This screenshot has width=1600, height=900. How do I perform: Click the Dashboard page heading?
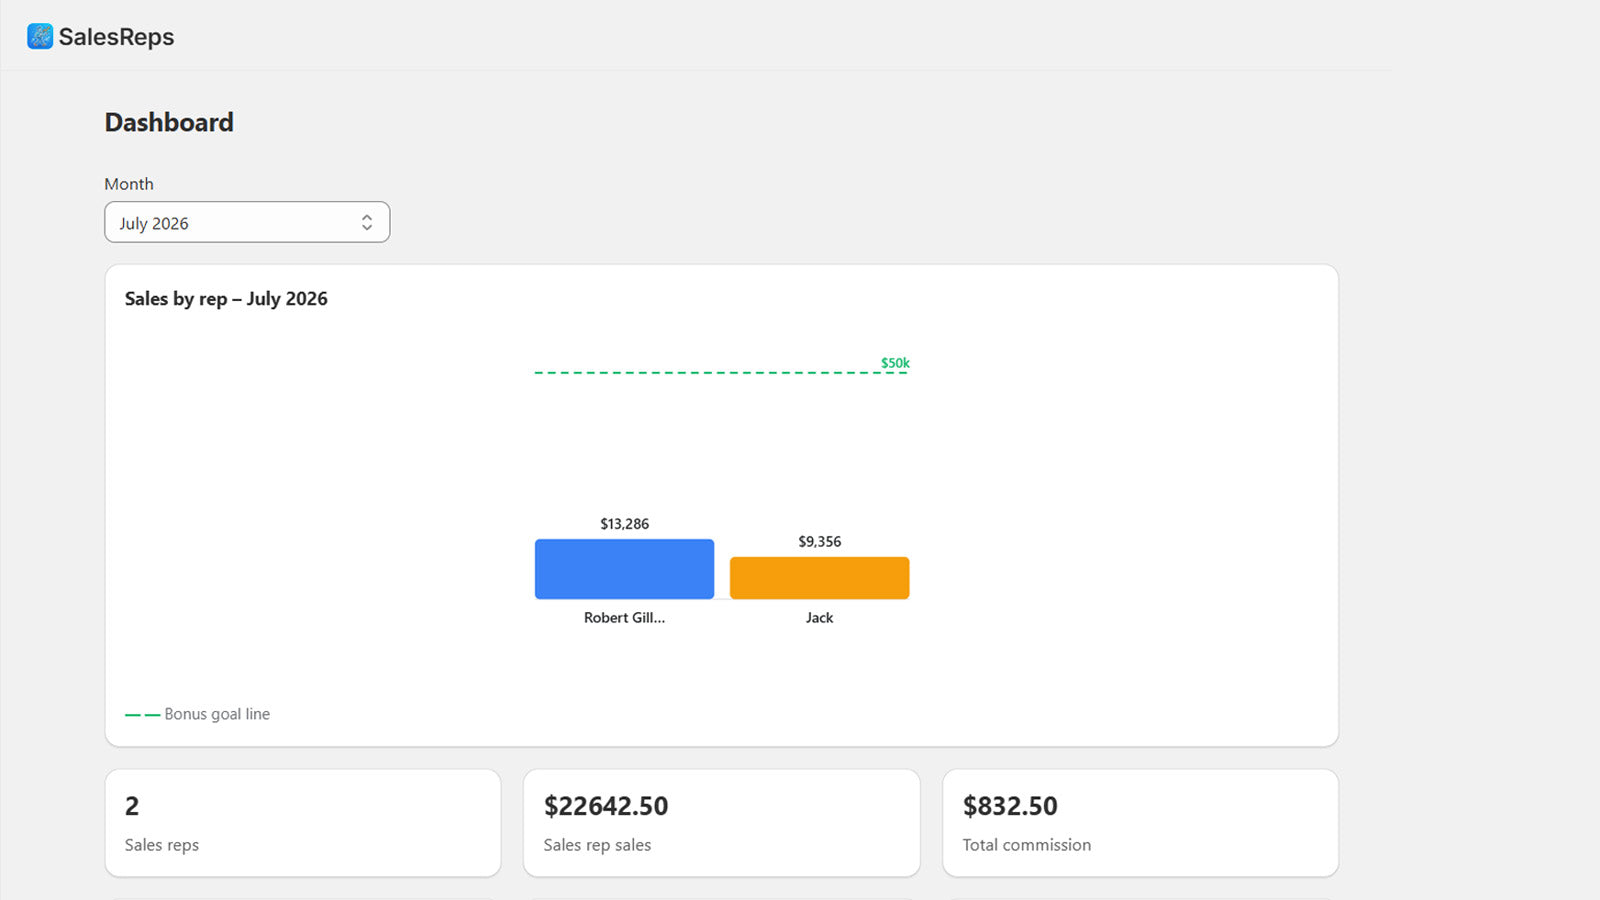coord(169,122)
